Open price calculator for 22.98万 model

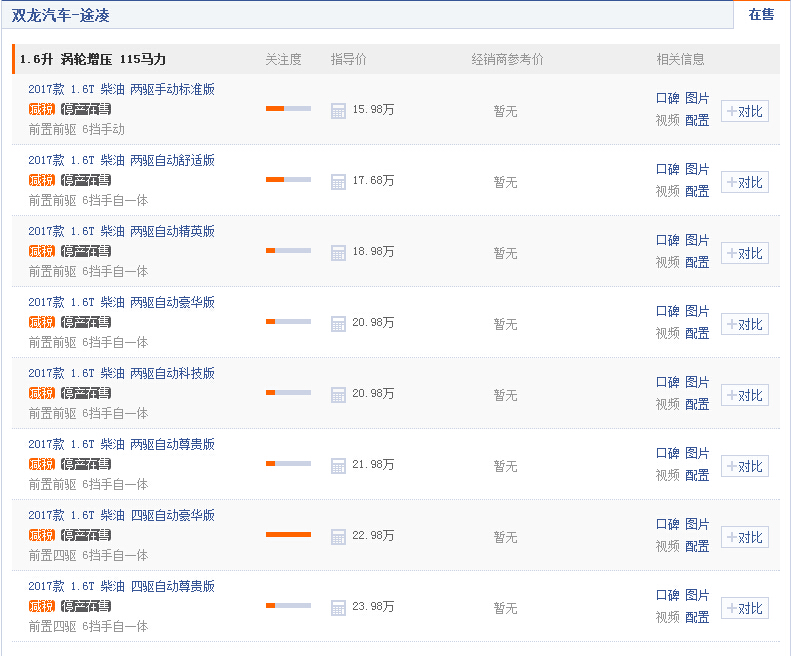(x=338, y=537)
